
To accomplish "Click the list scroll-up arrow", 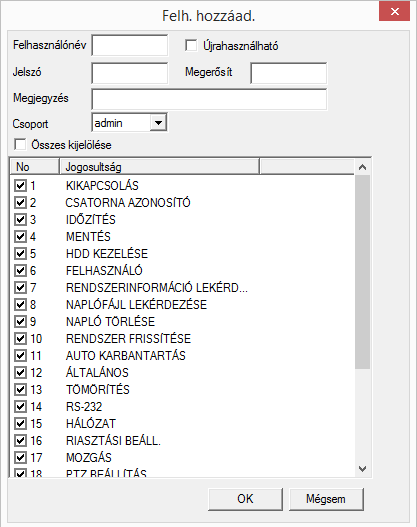I will tap(362, 167).
